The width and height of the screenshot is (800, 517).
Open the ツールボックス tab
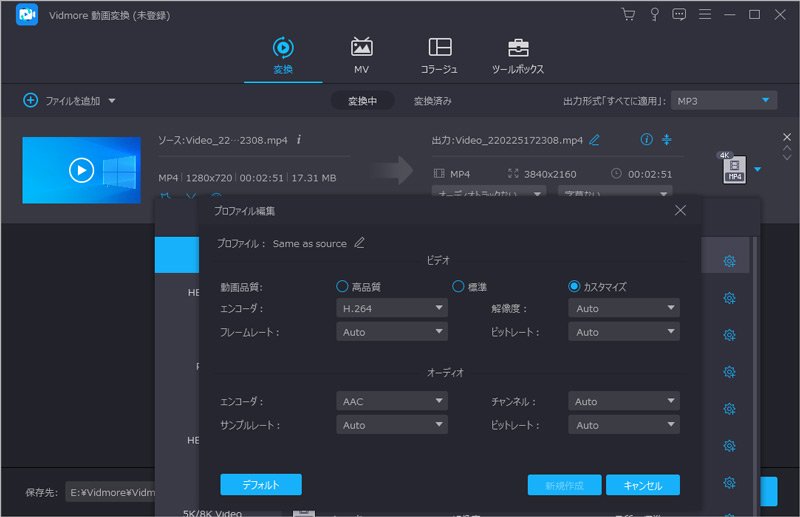[x=518, y=55]
